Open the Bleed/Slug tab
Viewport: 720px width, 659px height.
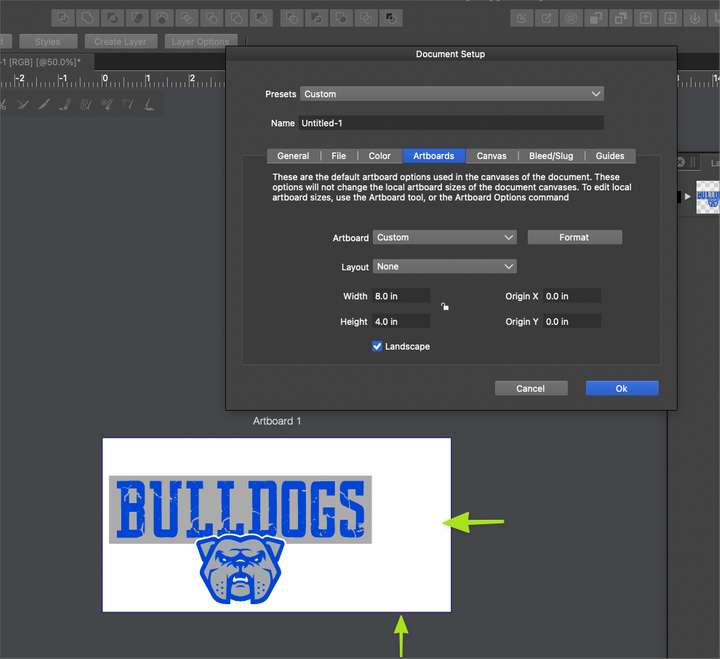click(551, 156)
